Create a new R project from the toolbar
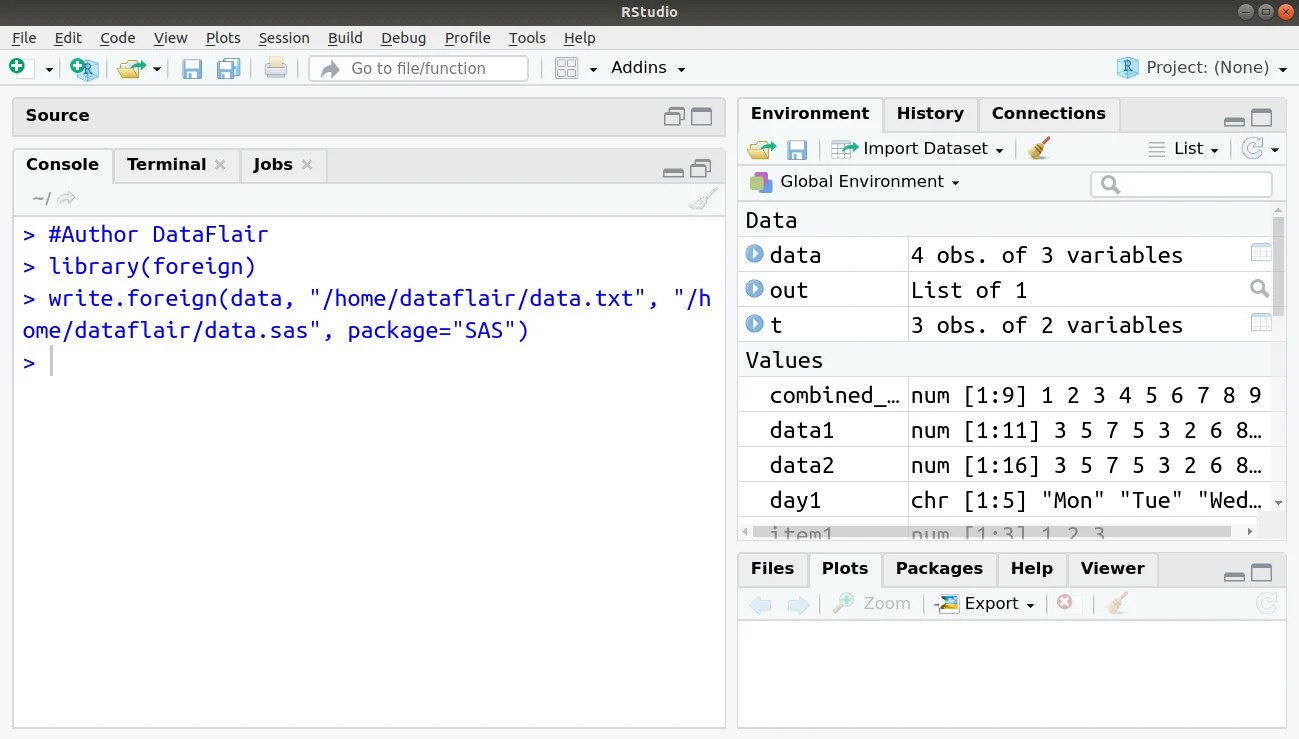1299x739 pixels. point(84,68)
